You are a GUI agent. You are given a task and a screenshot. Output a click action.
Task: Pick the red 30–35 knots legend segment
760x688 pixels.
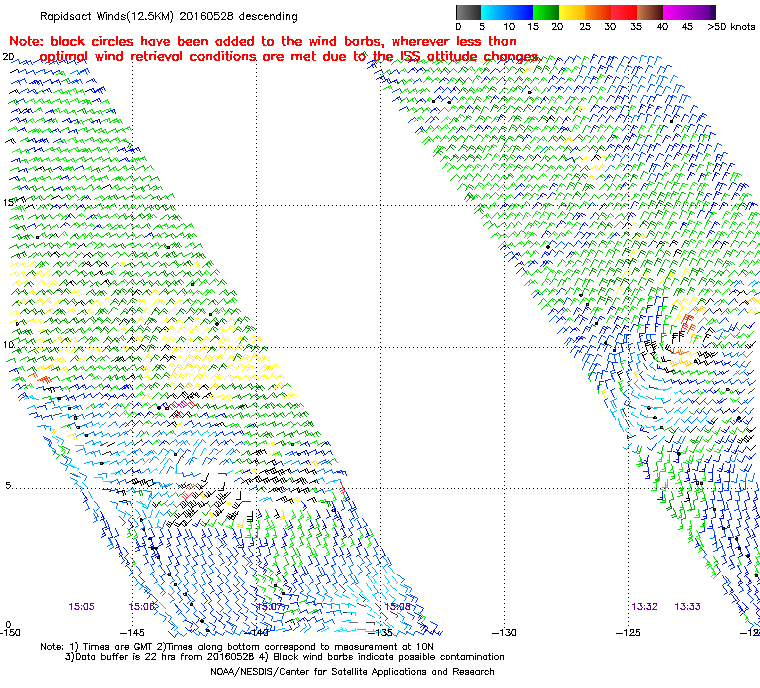[x=624, y=12]
